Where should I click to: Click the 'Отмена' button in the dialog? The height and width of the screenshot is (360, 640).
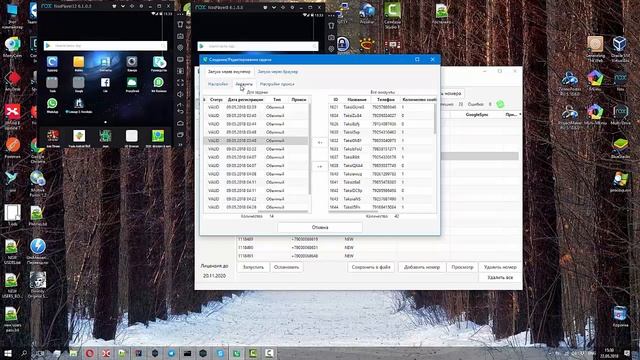[x=320, y=227]
